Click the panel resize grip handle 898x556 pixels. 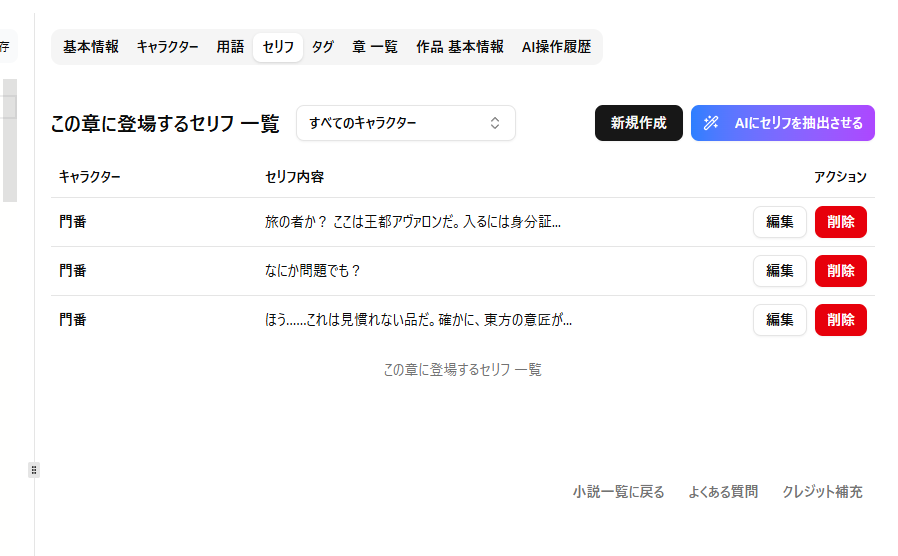34,470
